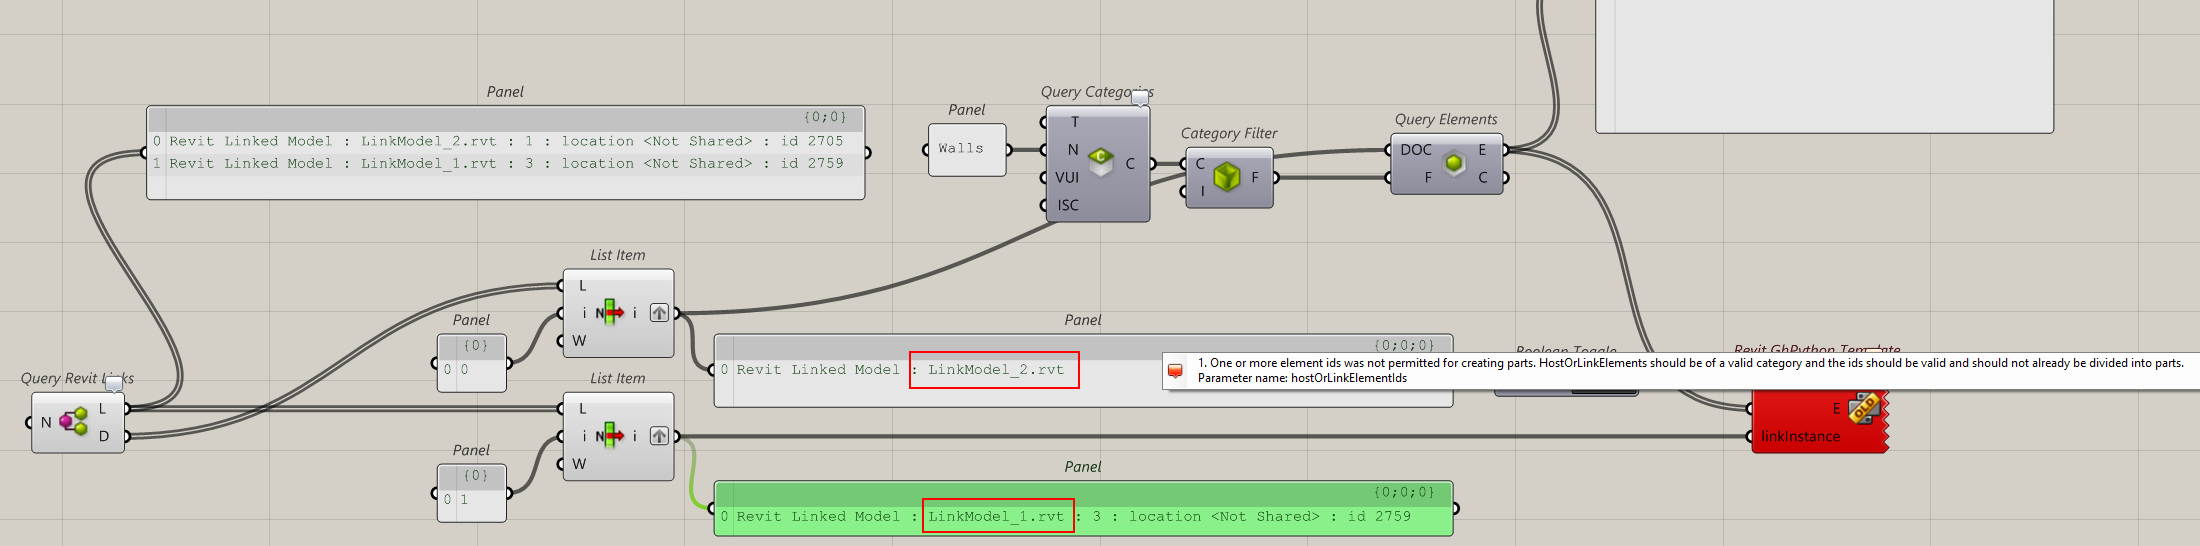Click the up-arrow badge on the lower List Item

[x=659, y=436]
